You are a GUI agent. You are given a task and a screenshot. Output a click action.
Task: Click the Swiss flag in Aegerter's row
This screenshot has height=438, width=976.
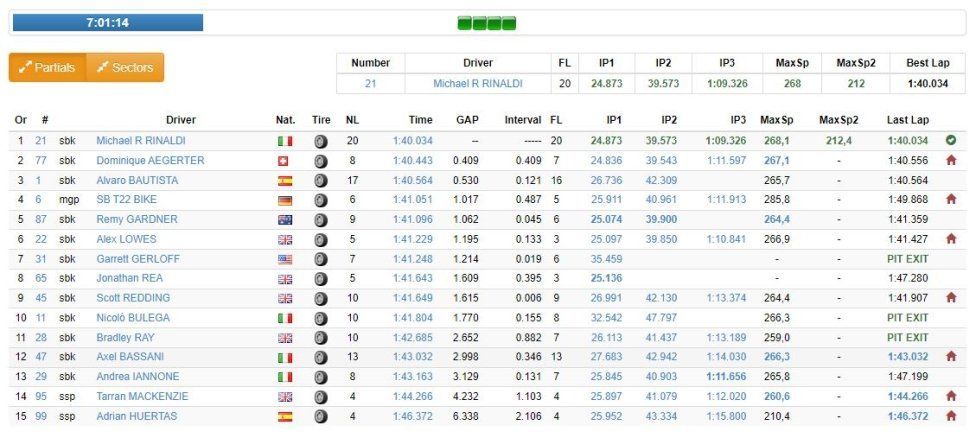click(x=285, y=161)
